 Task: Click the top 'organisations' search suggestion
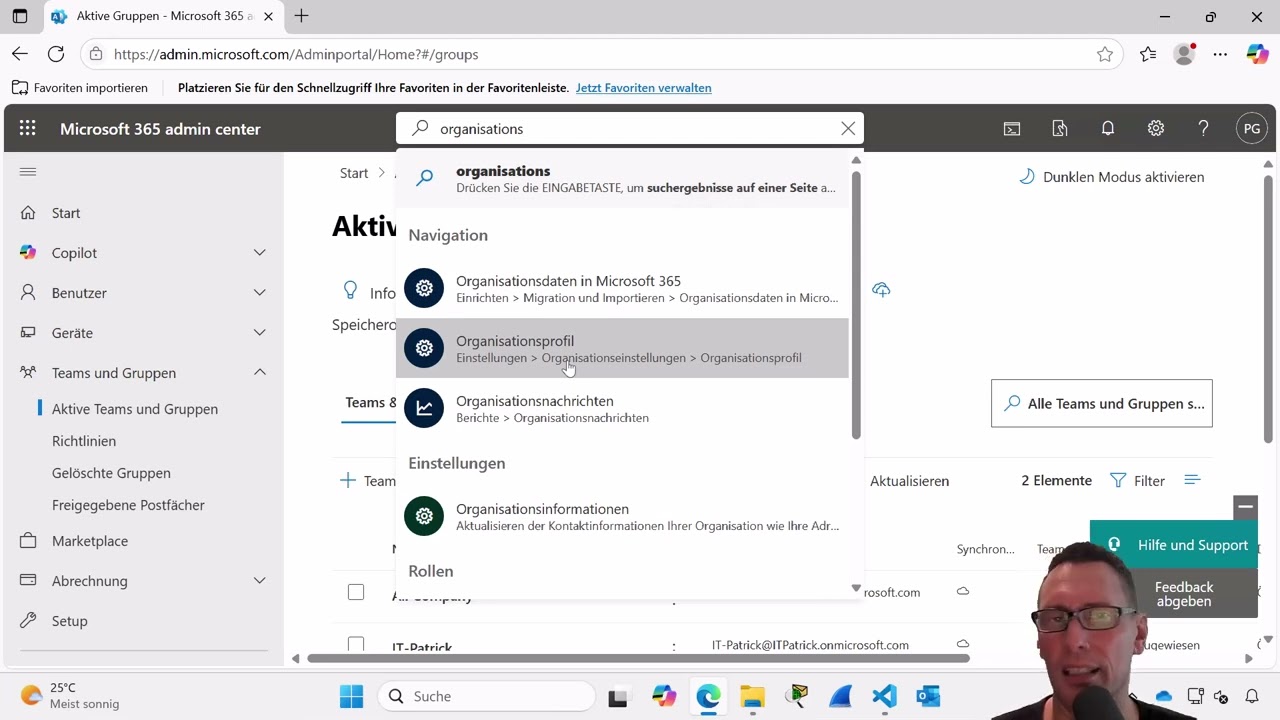(622, 178)
